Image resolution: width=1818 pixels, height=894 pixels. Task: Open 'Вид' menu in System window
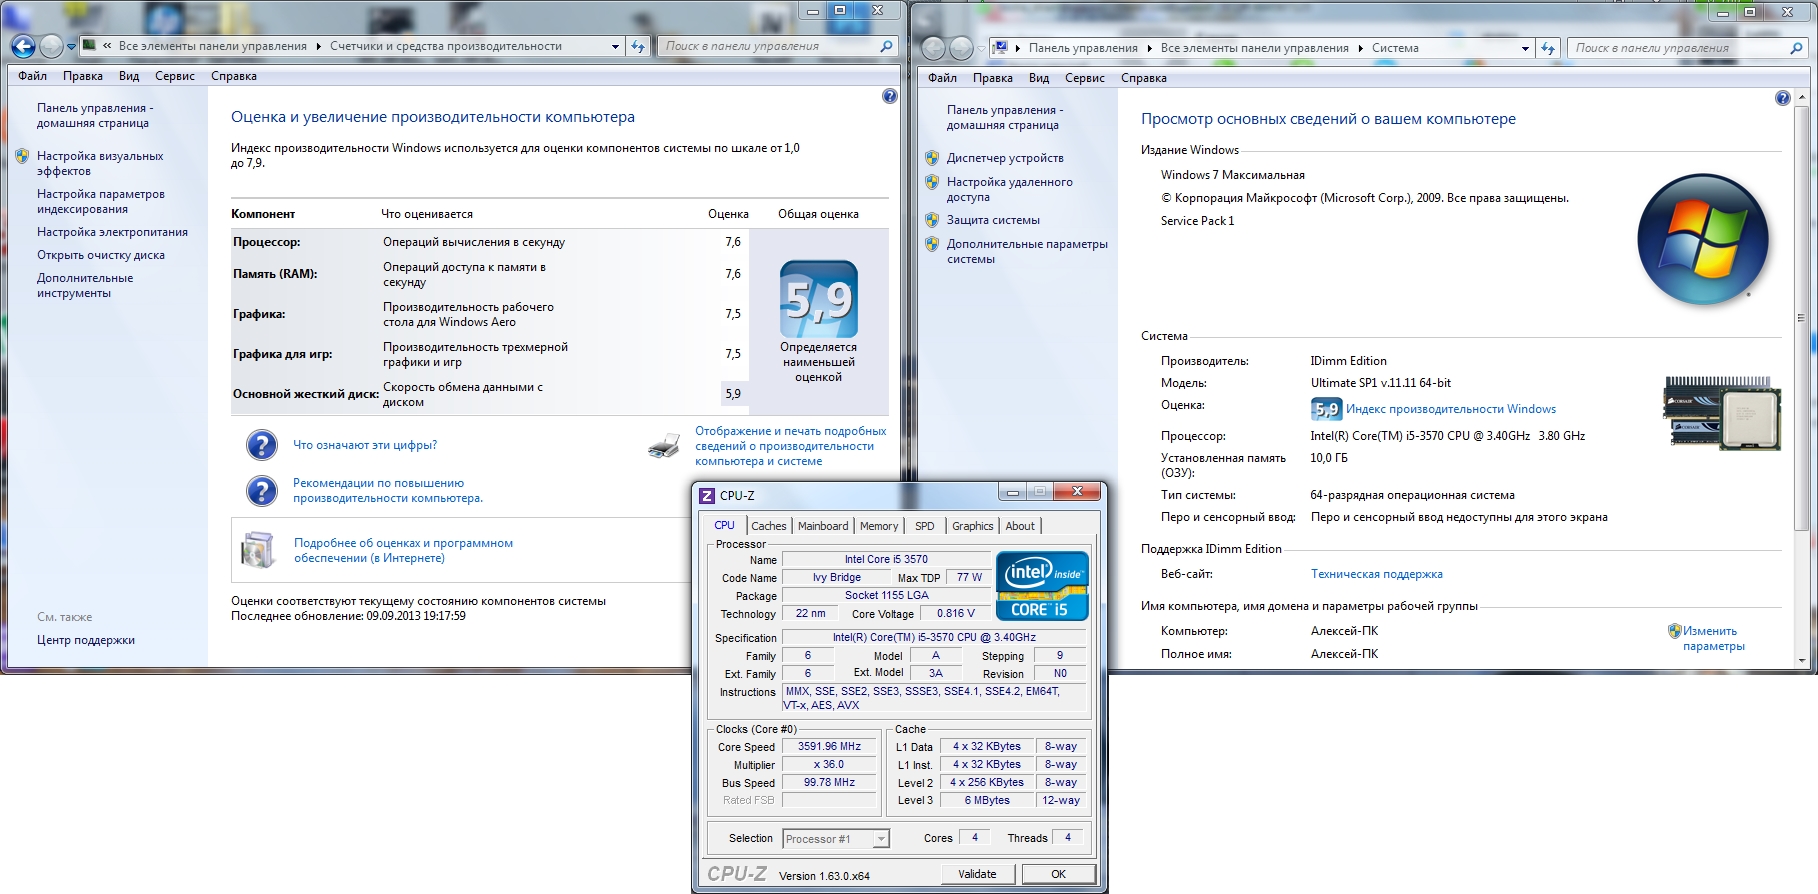pyautogui.click(x=1039, y=78)
